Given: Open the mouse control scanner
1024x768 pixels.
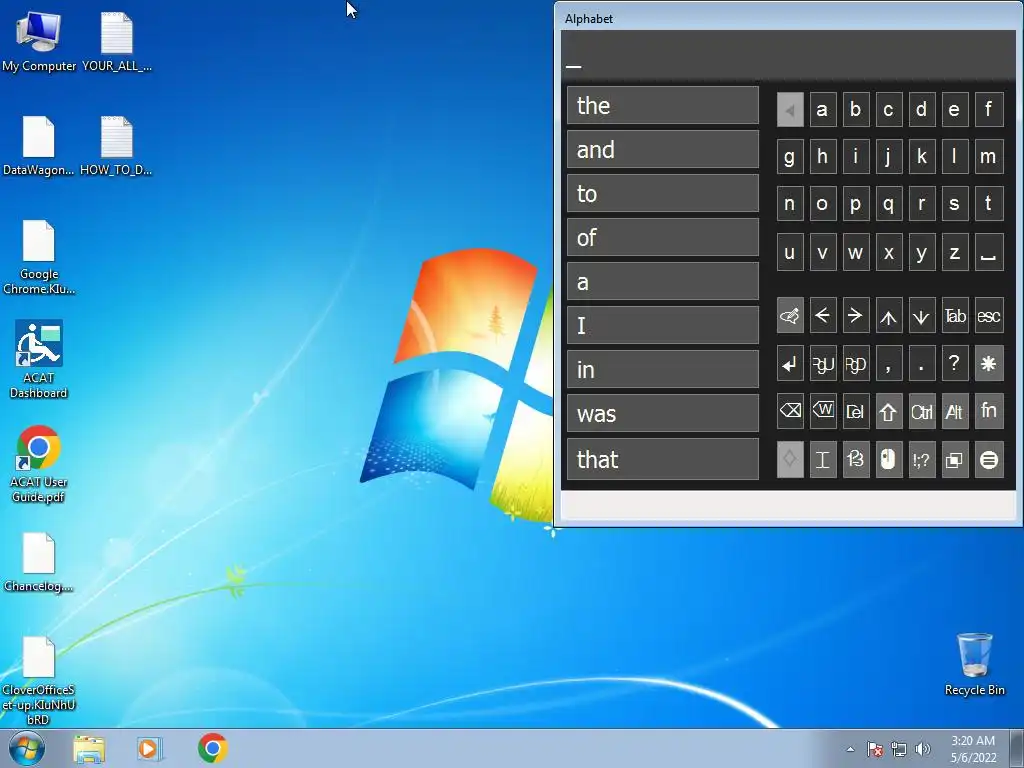Looking at the screenshot, I should [x=888, y=460].
